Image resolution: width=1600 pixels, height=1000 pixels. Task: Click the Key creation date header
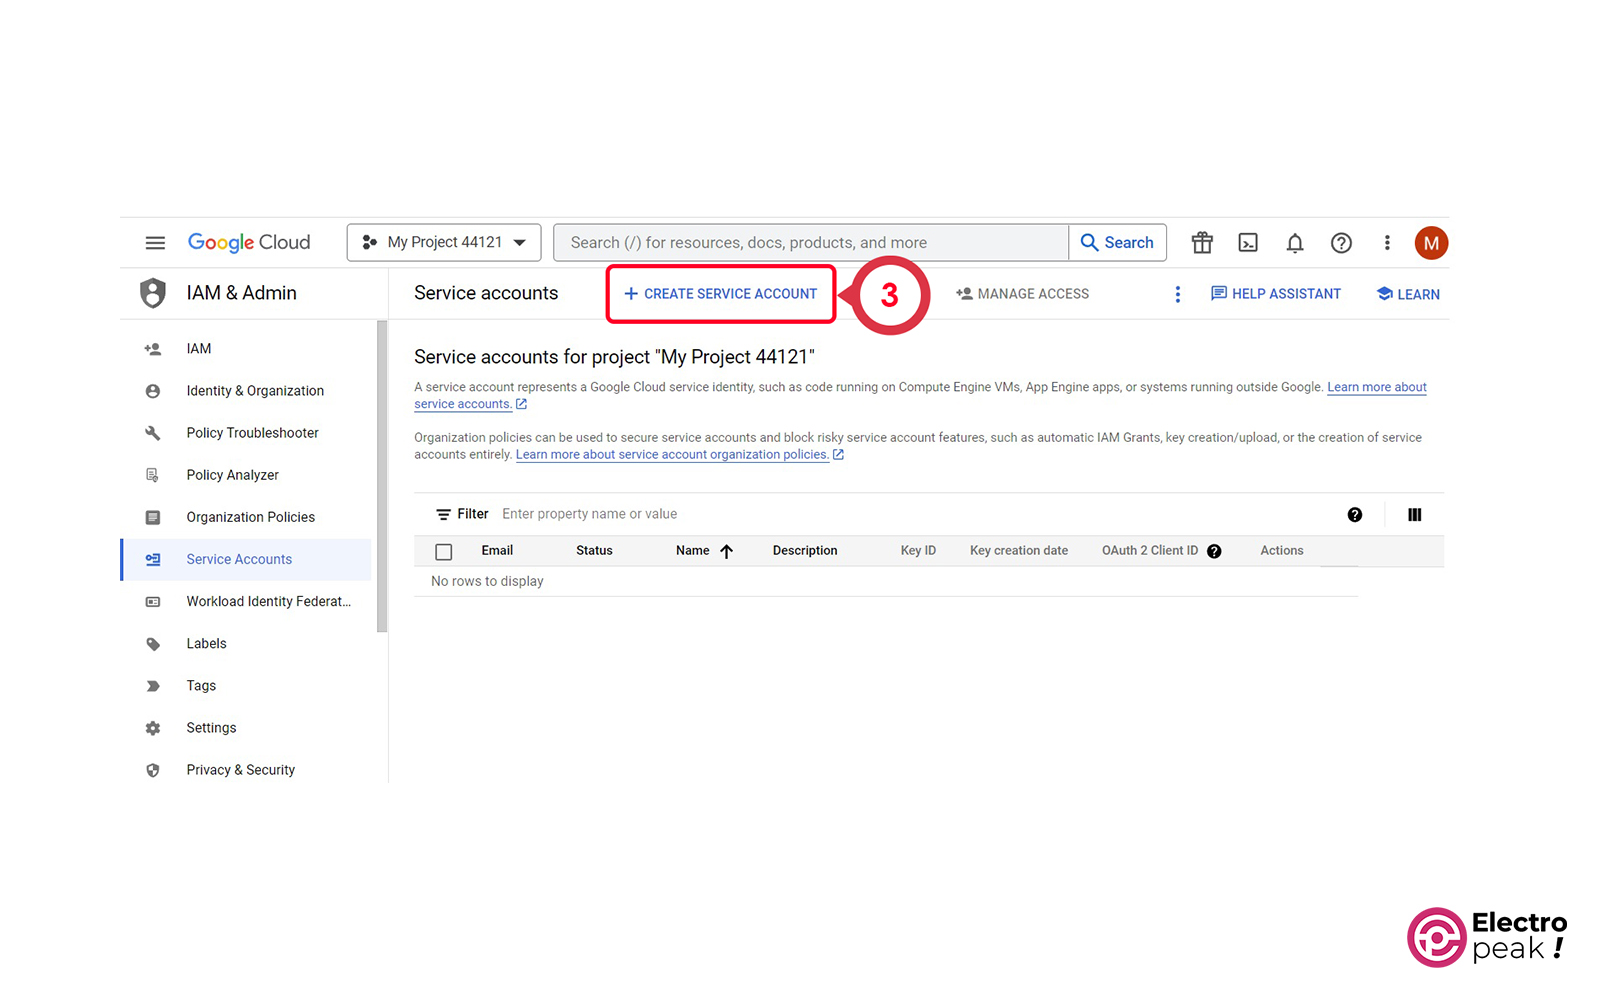point(1019,551)
